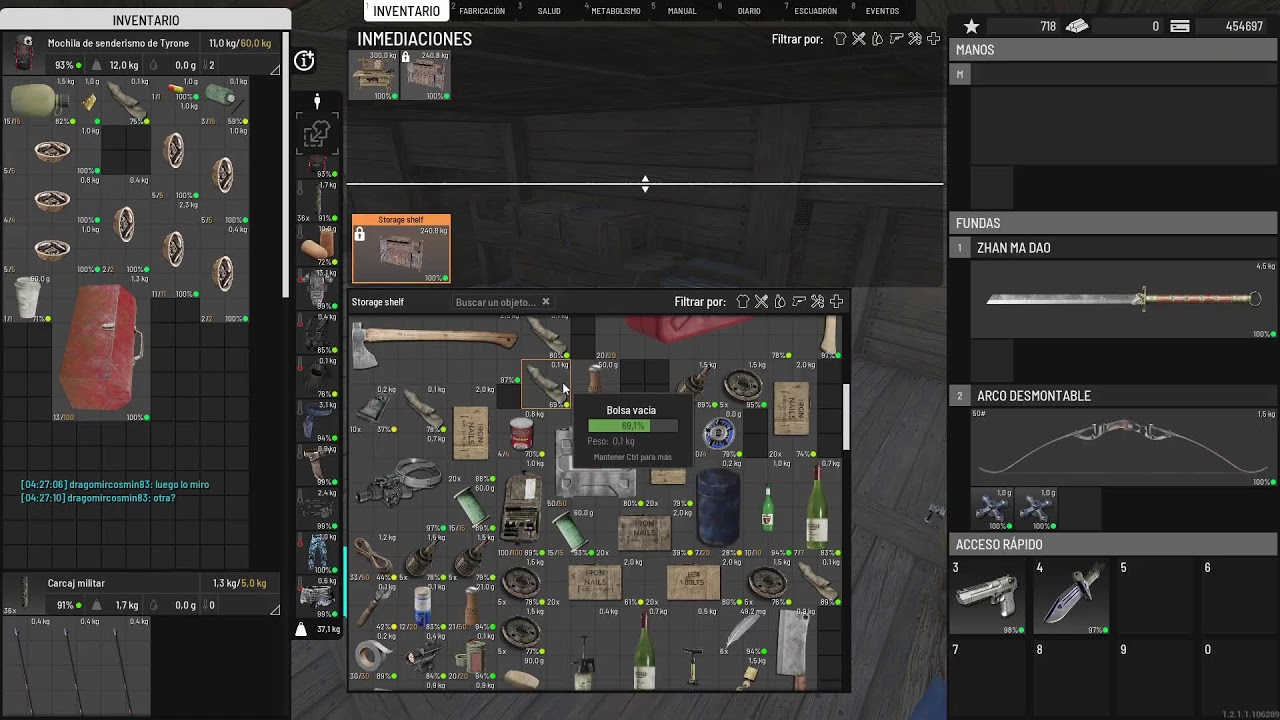The width and height of the screenshot is (1280, 720).
Task: Filter Storage shelf by tools icon
Action: (817, 302)
